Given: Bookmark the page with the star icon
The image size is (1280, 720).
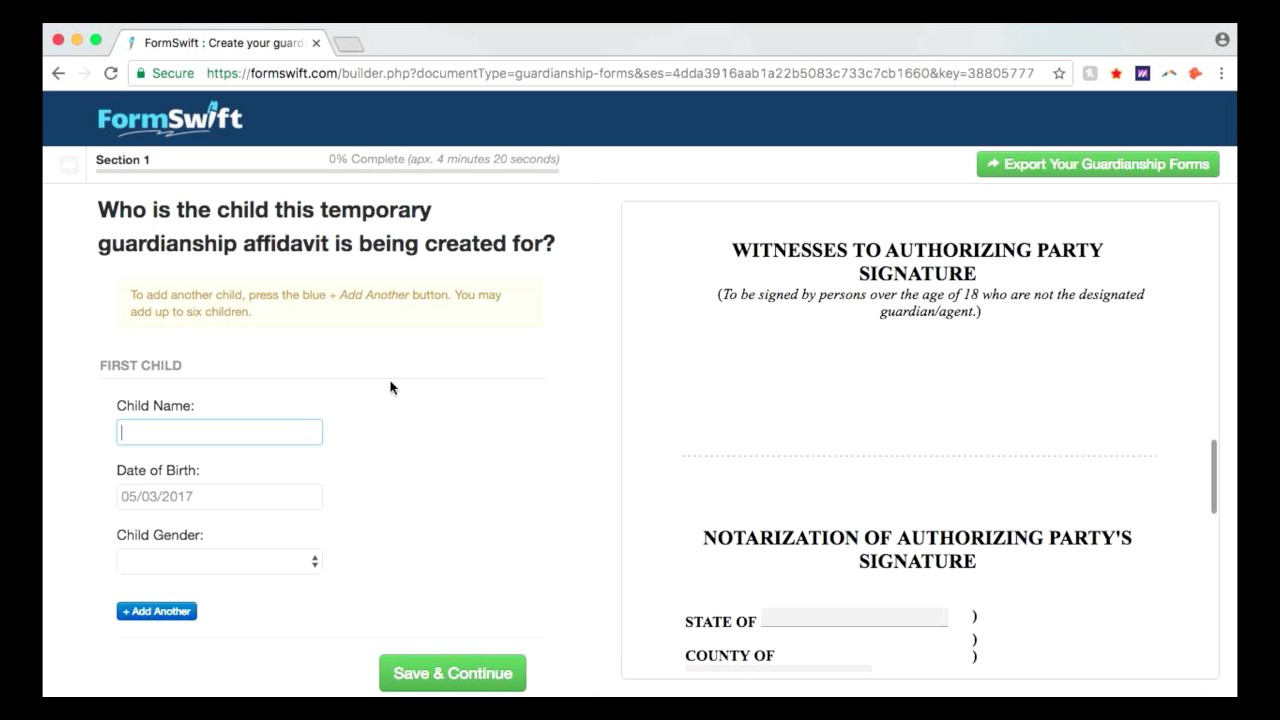Looking at the screenshot, I should tap(1059, 73).
